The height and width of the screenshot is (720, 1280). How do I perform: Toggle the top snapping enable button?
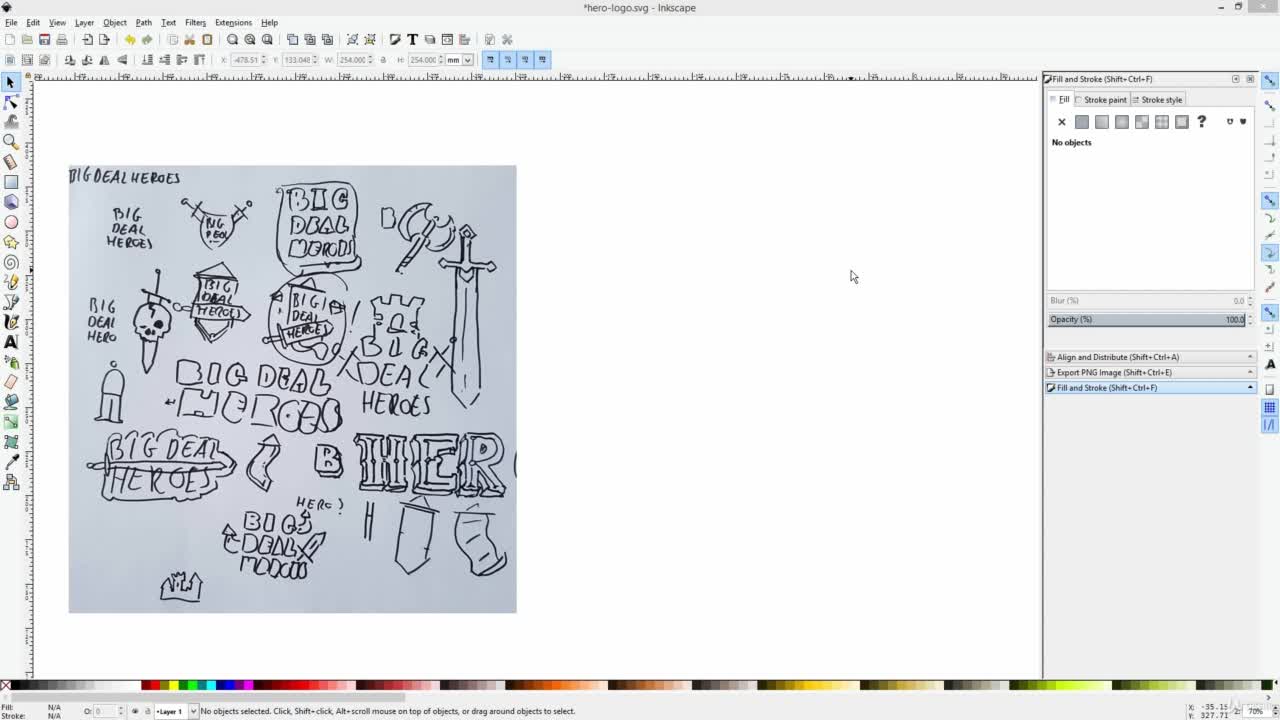click(1270, 81)
